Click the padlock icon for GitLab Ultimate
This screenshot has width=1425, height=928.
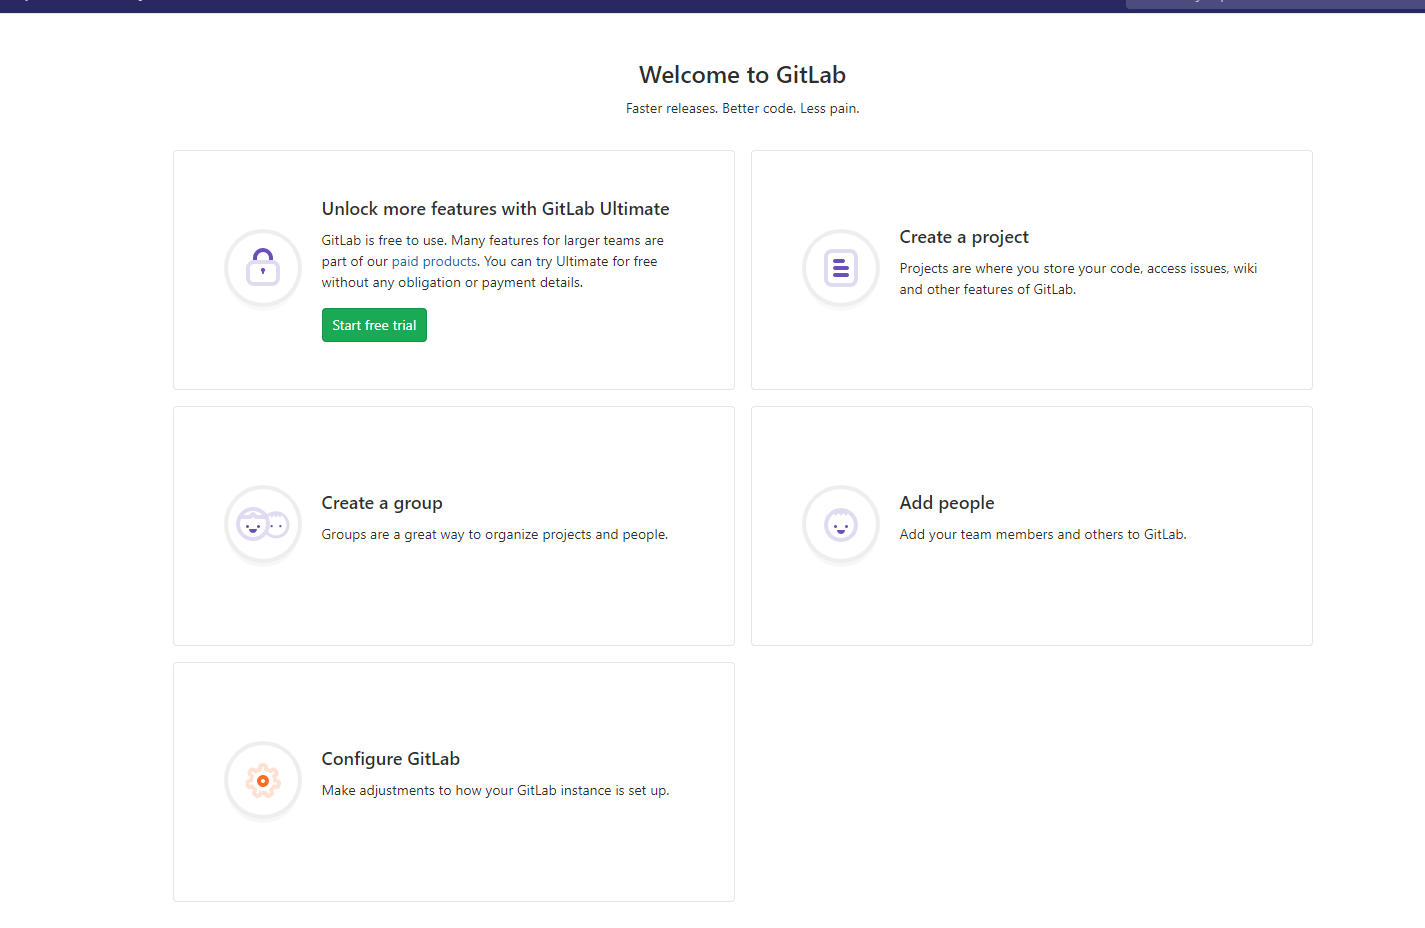point(263,268)
